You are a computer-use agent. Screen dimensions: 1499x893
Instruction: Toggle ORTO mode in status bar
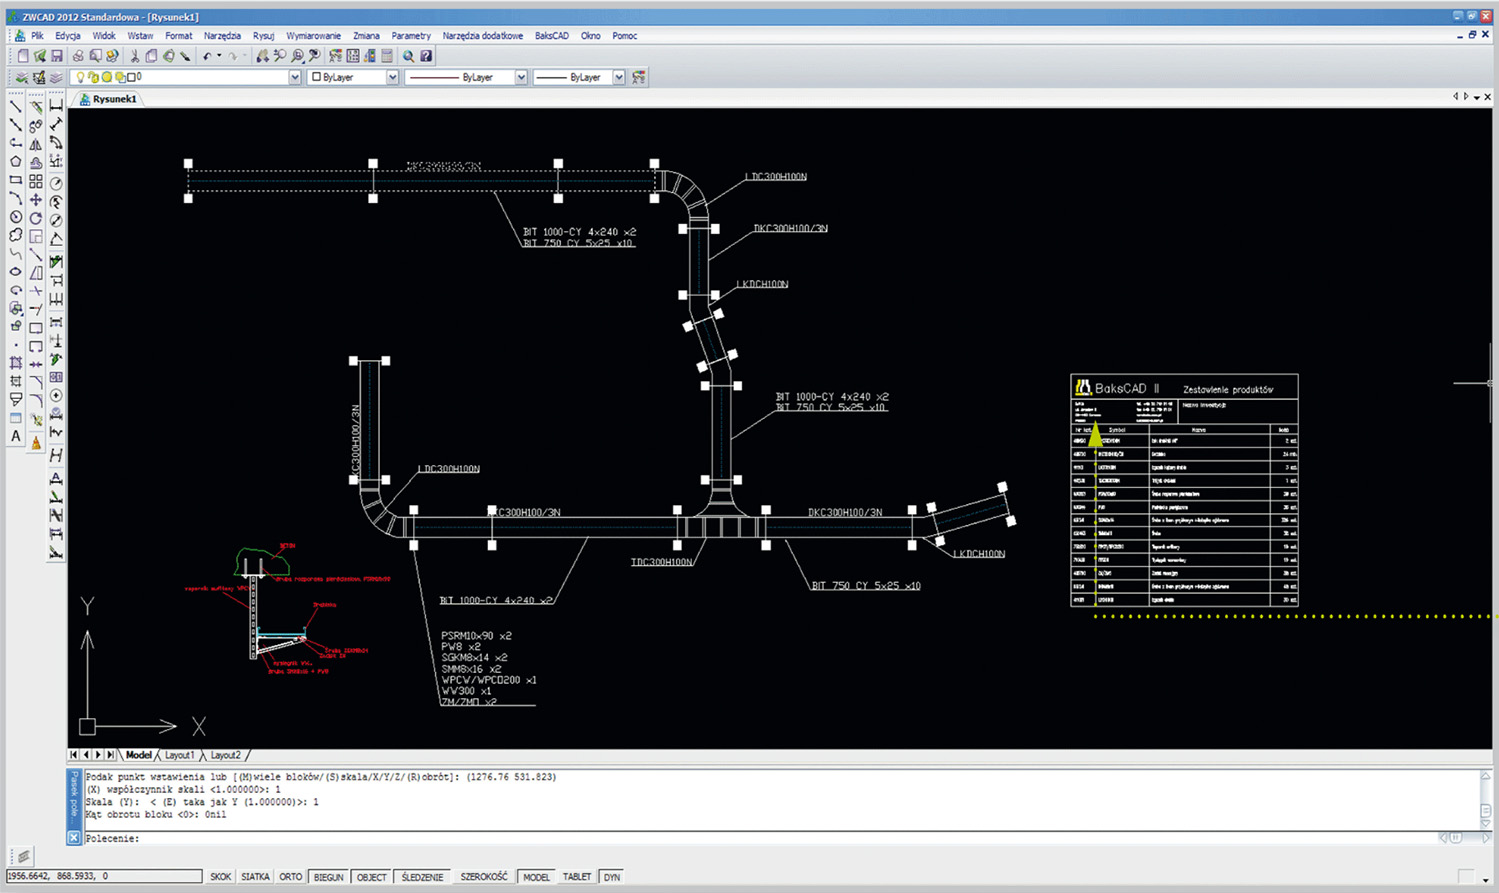(x=290, y=877)
